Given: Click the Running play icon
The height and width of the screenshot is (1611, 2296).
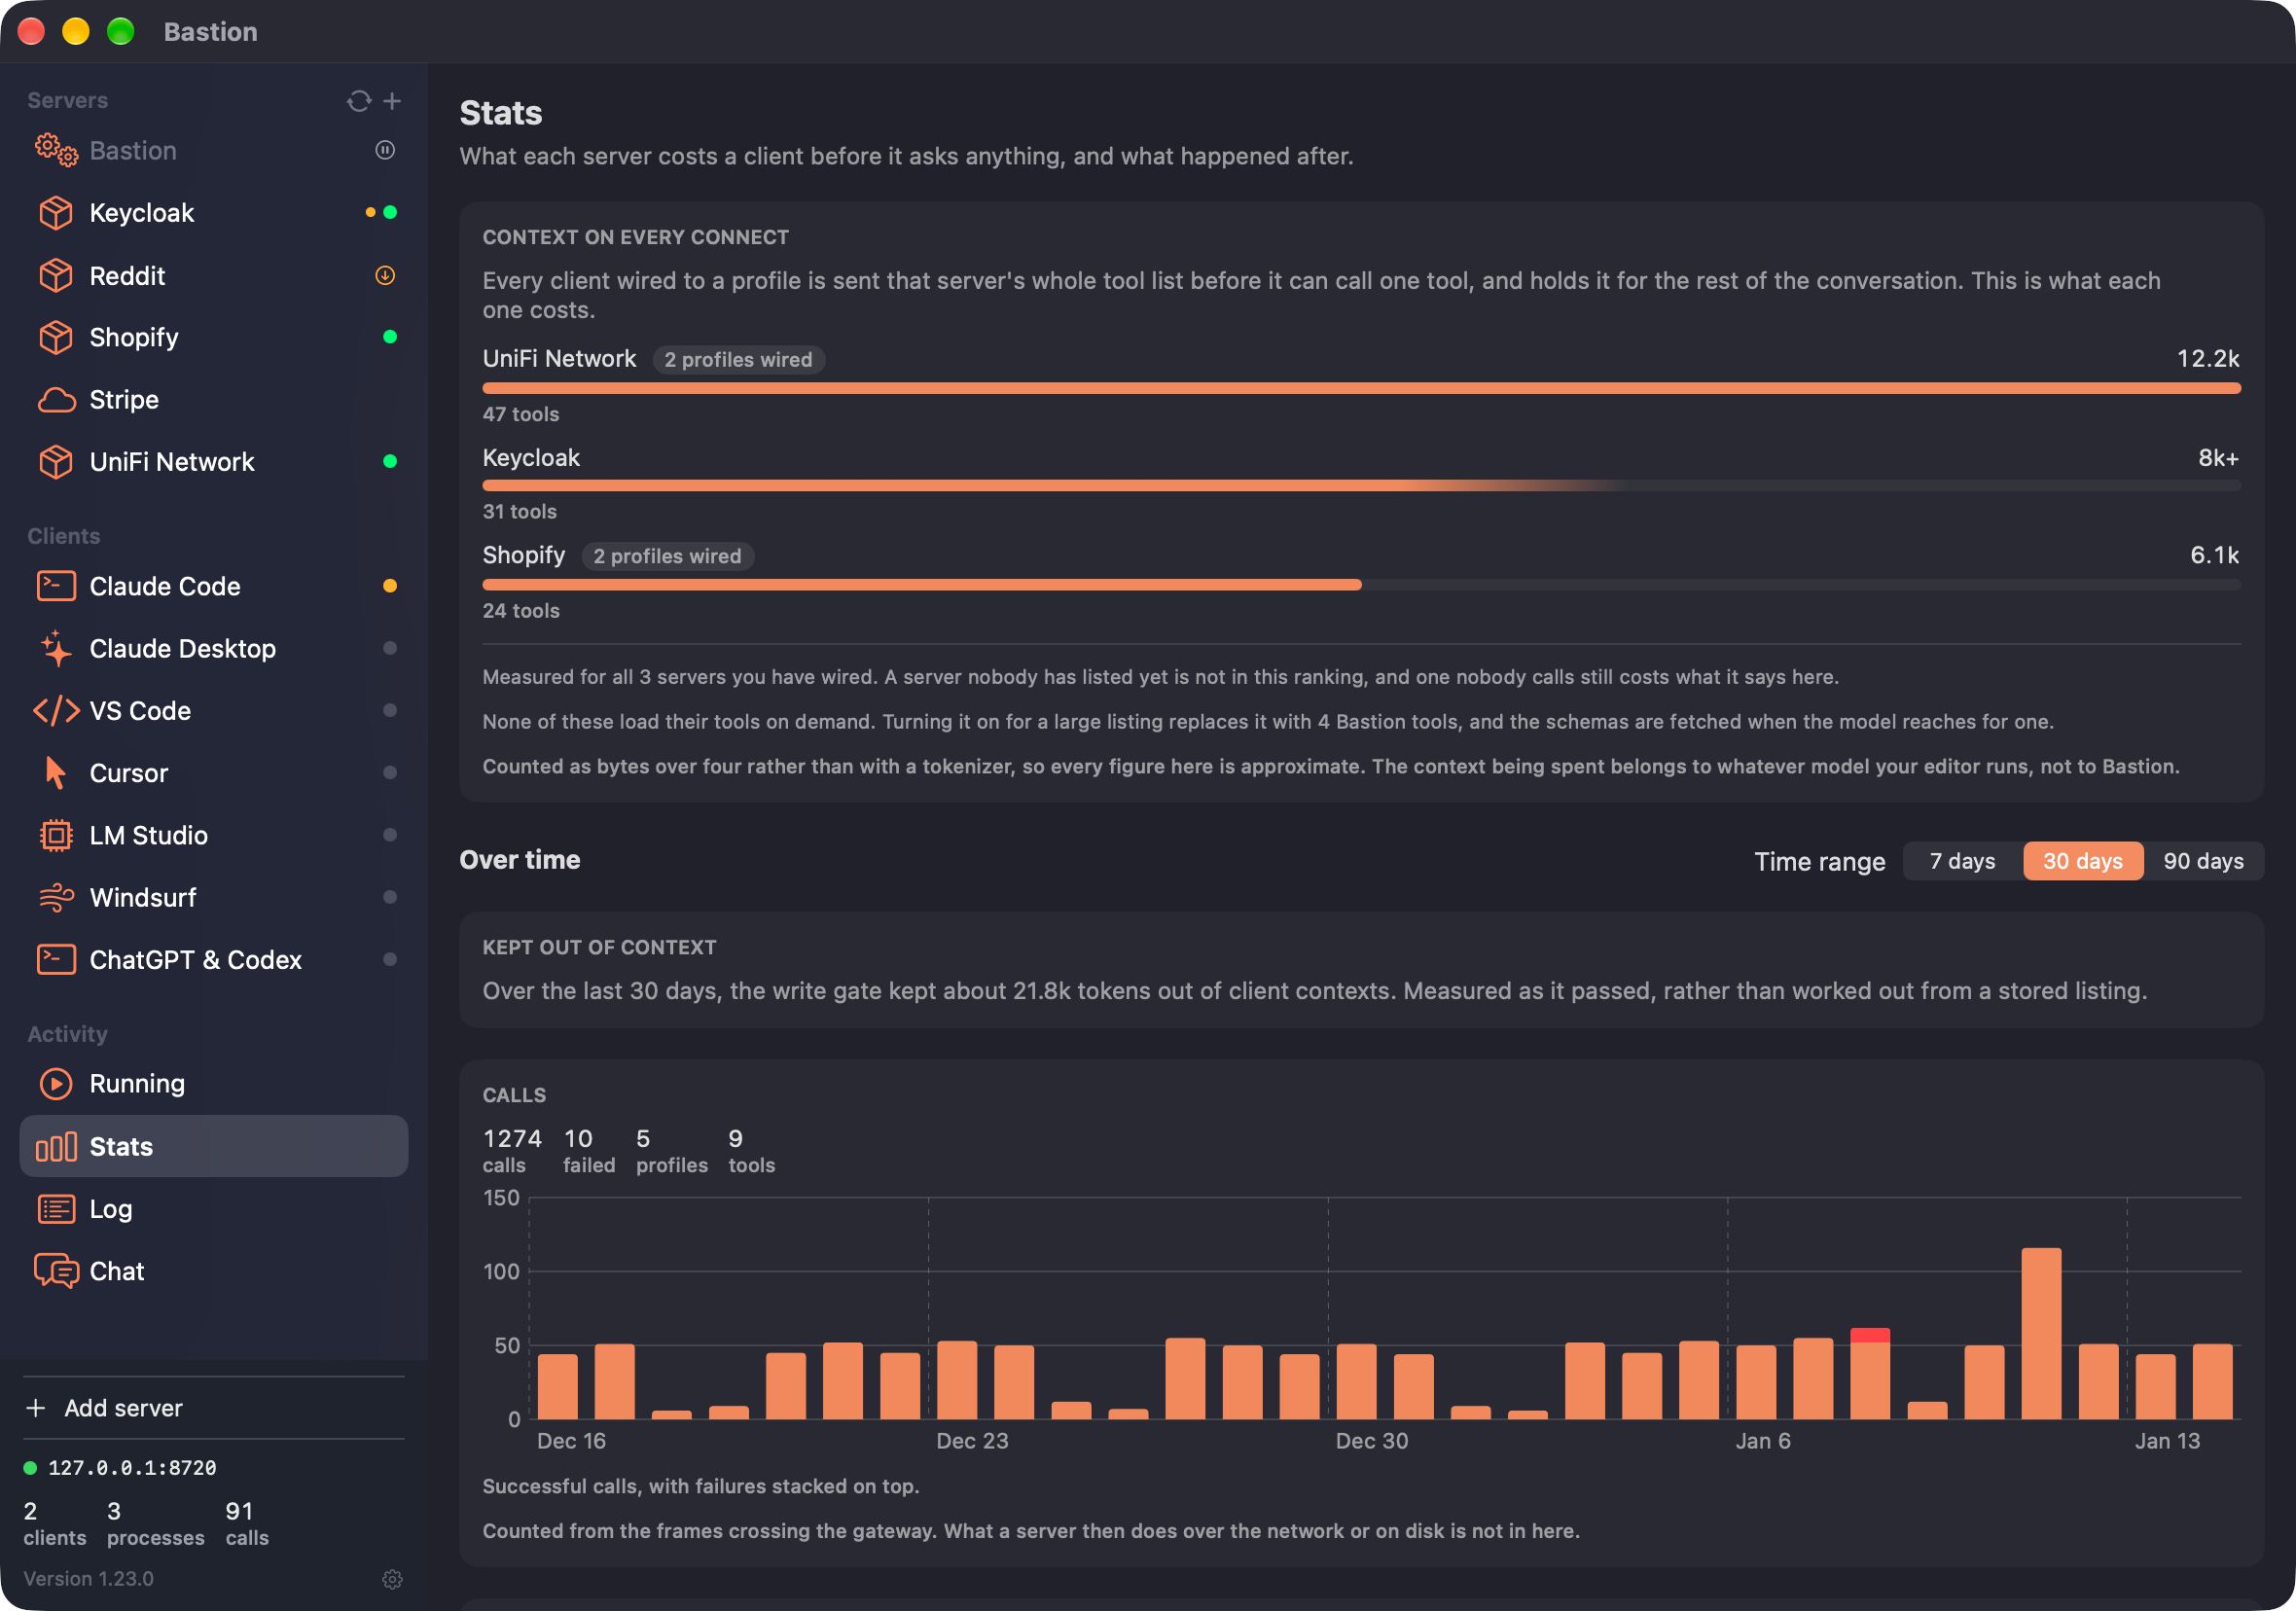Looking at the screenshot, I should (x=56, y=1084).
